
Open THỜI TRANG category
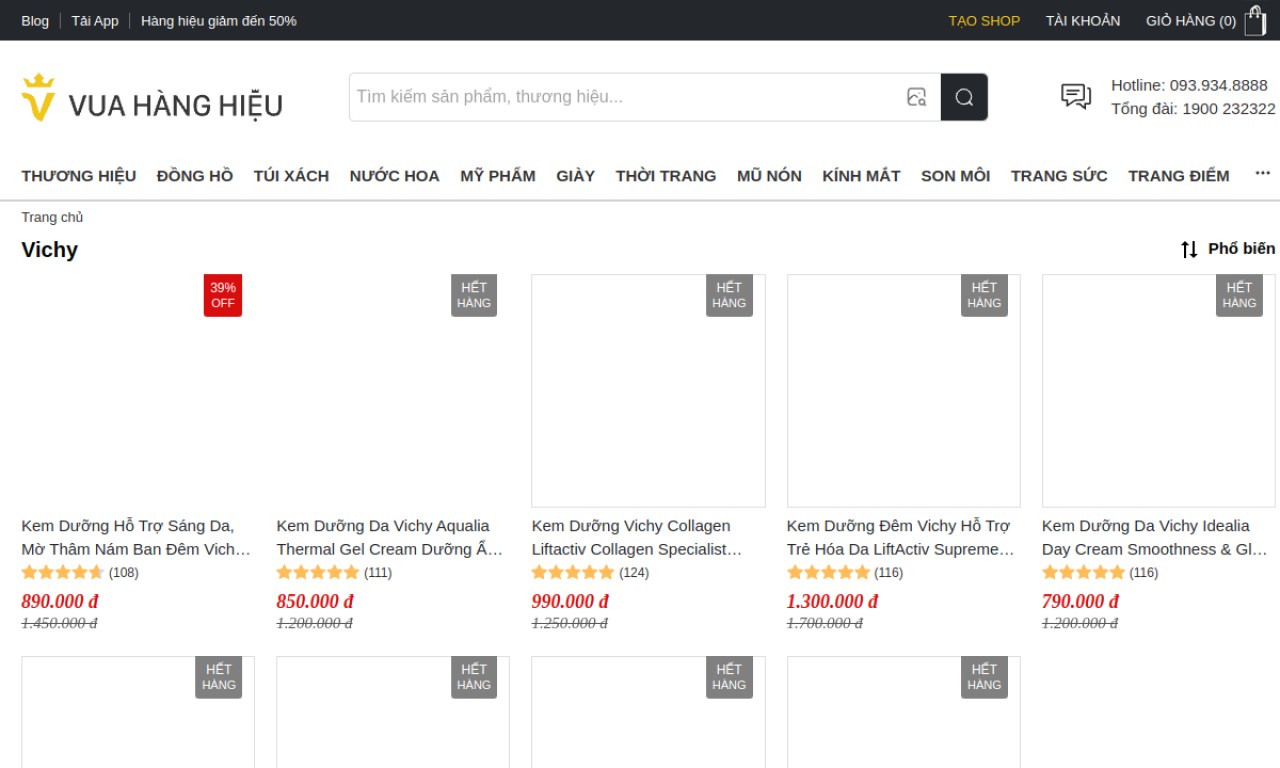(666, 176)
